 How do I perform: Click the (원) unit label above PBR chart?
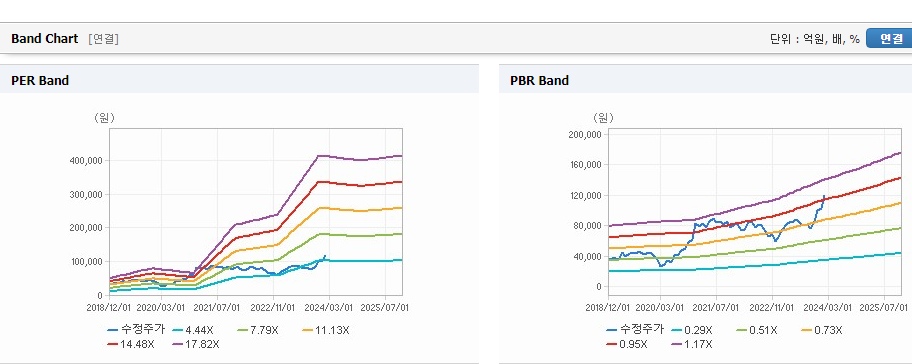point(603,118)
